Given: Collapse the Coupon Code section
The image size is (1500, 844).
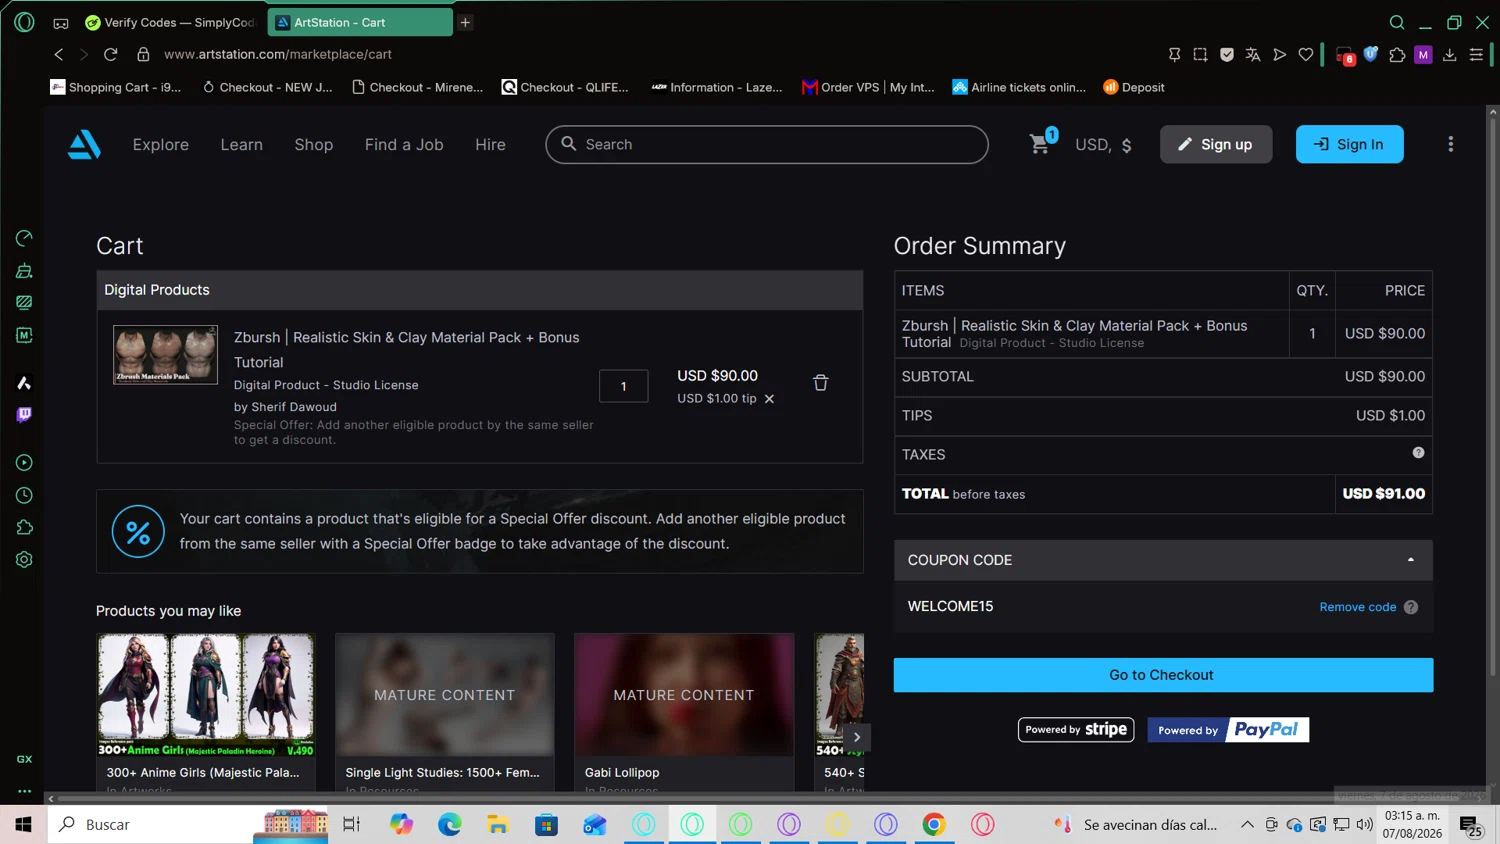Looking at the screenshot, I should click(x=1163, y=560).
